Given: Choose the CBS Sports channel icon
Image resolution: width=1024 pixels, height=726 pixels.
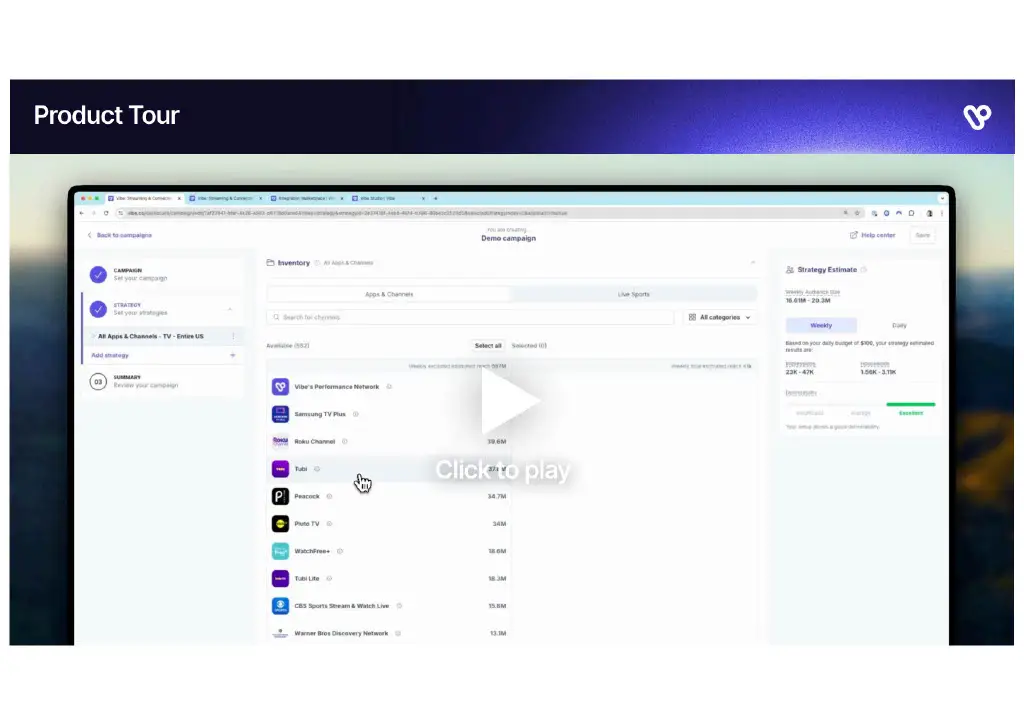Looking at the screenshot, I should [280, 605].
